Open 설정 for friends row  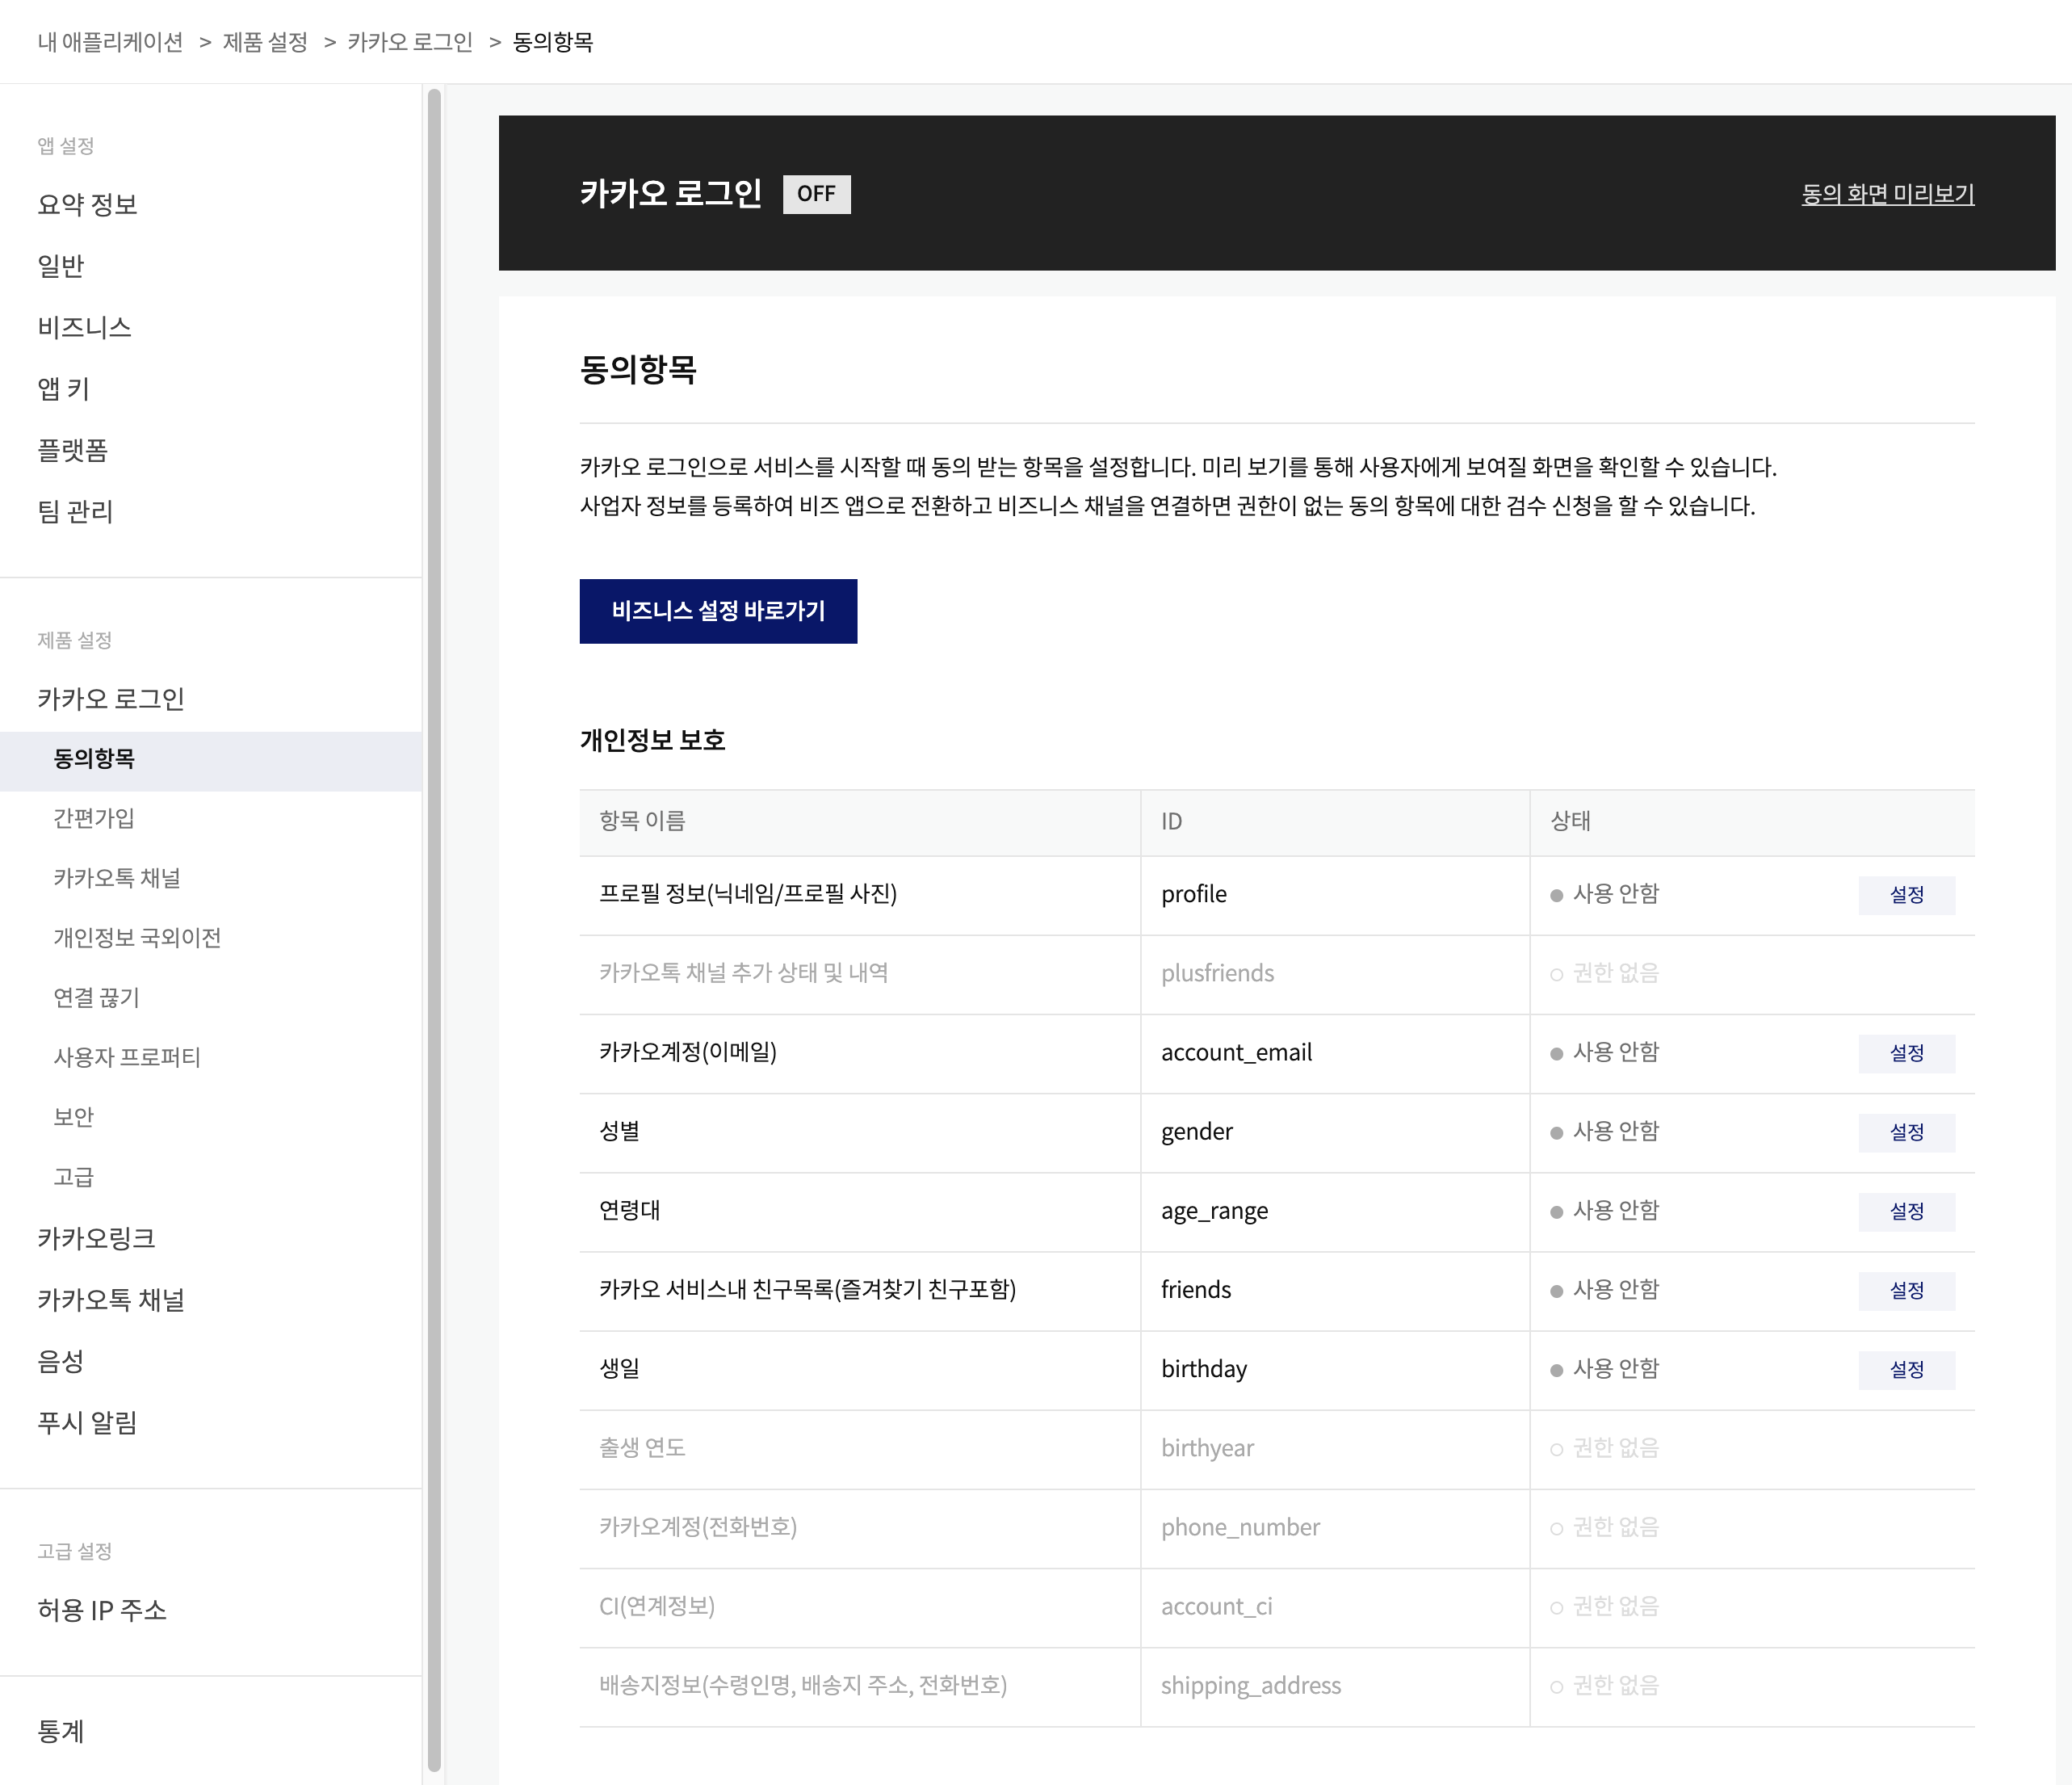coord(1905,1290)
